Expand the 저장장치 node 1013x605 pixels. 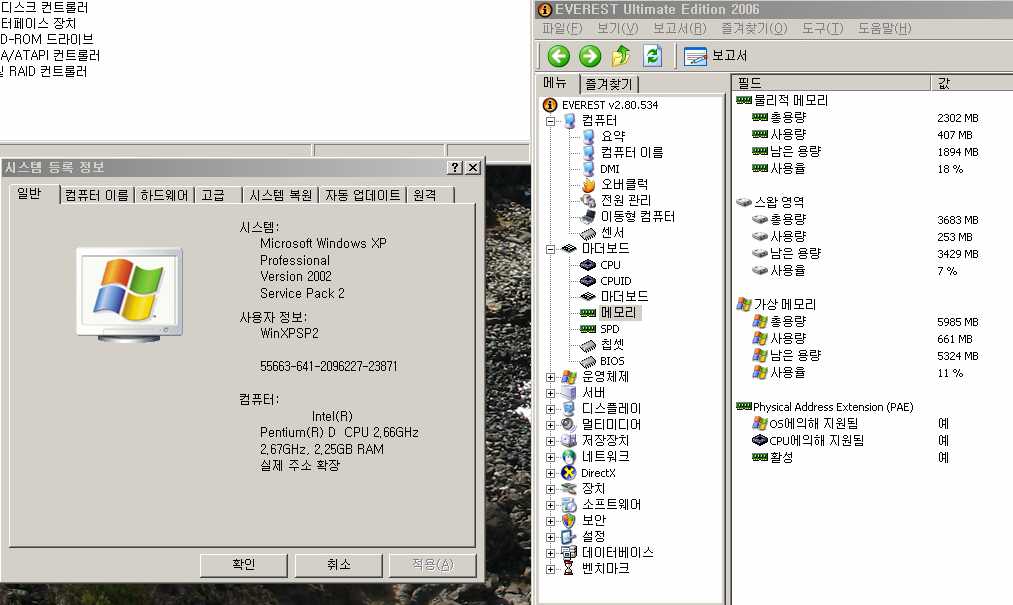click(x=550, y=441)
